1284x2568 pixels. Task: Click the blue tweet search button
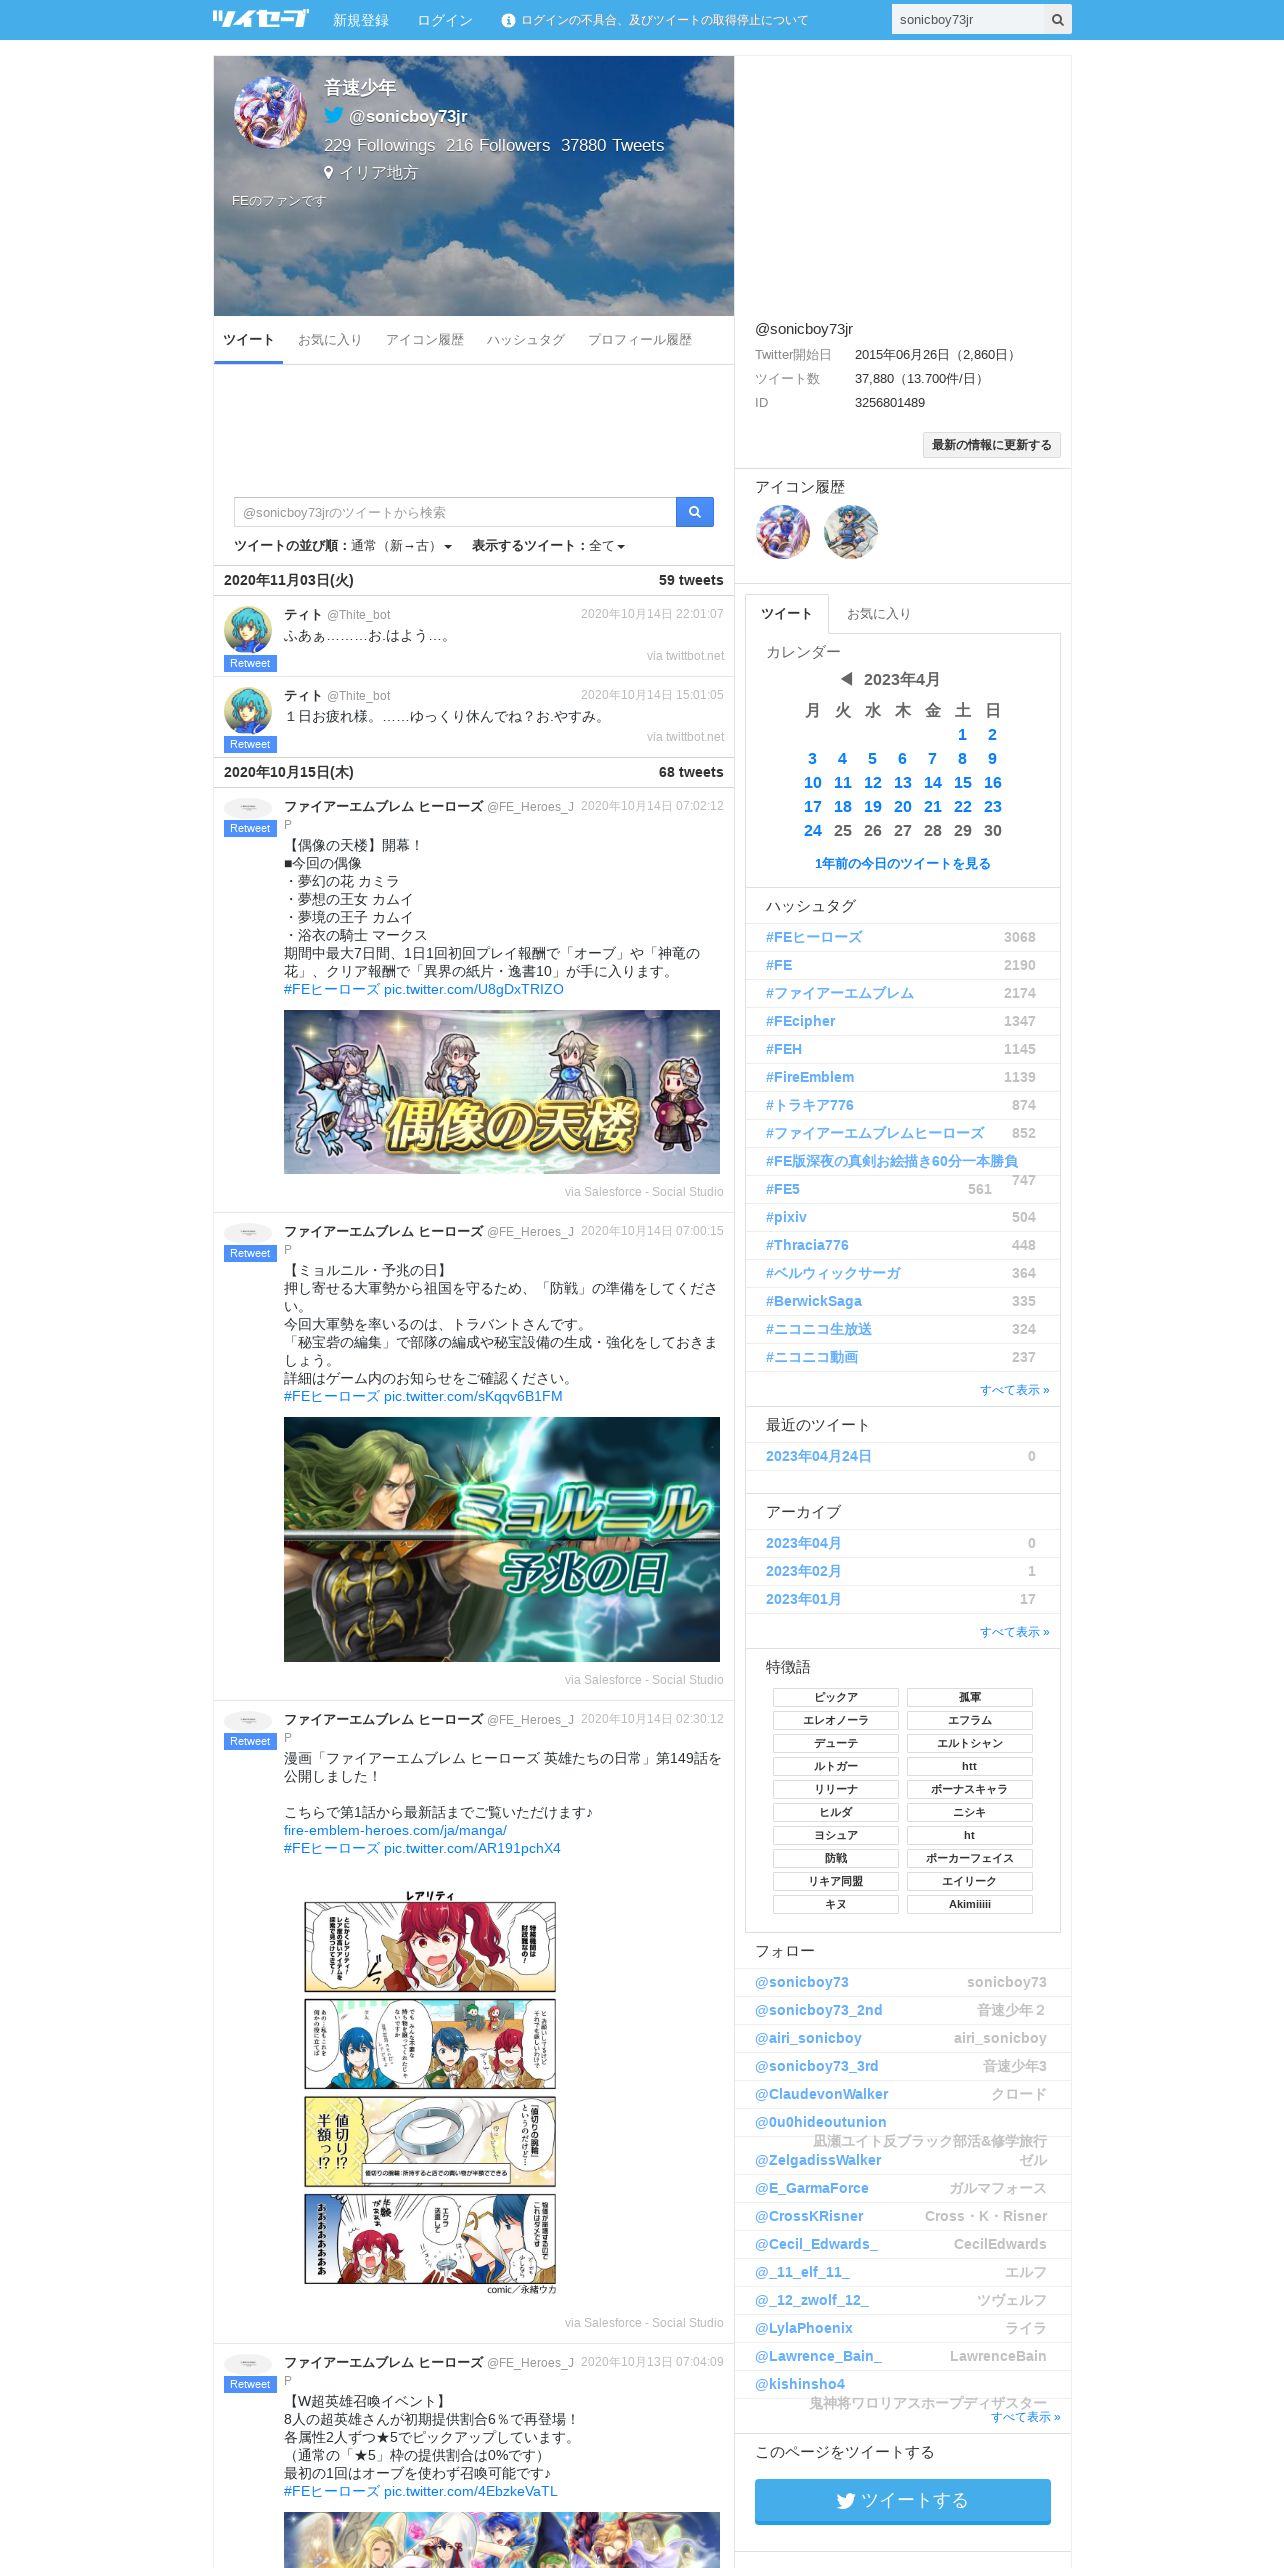694,512
